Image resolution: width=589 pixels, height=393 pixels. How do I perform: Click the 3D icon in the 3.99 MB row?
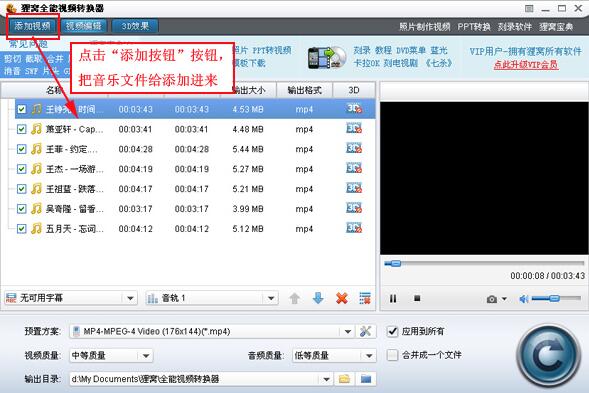(x=354, y=208)
